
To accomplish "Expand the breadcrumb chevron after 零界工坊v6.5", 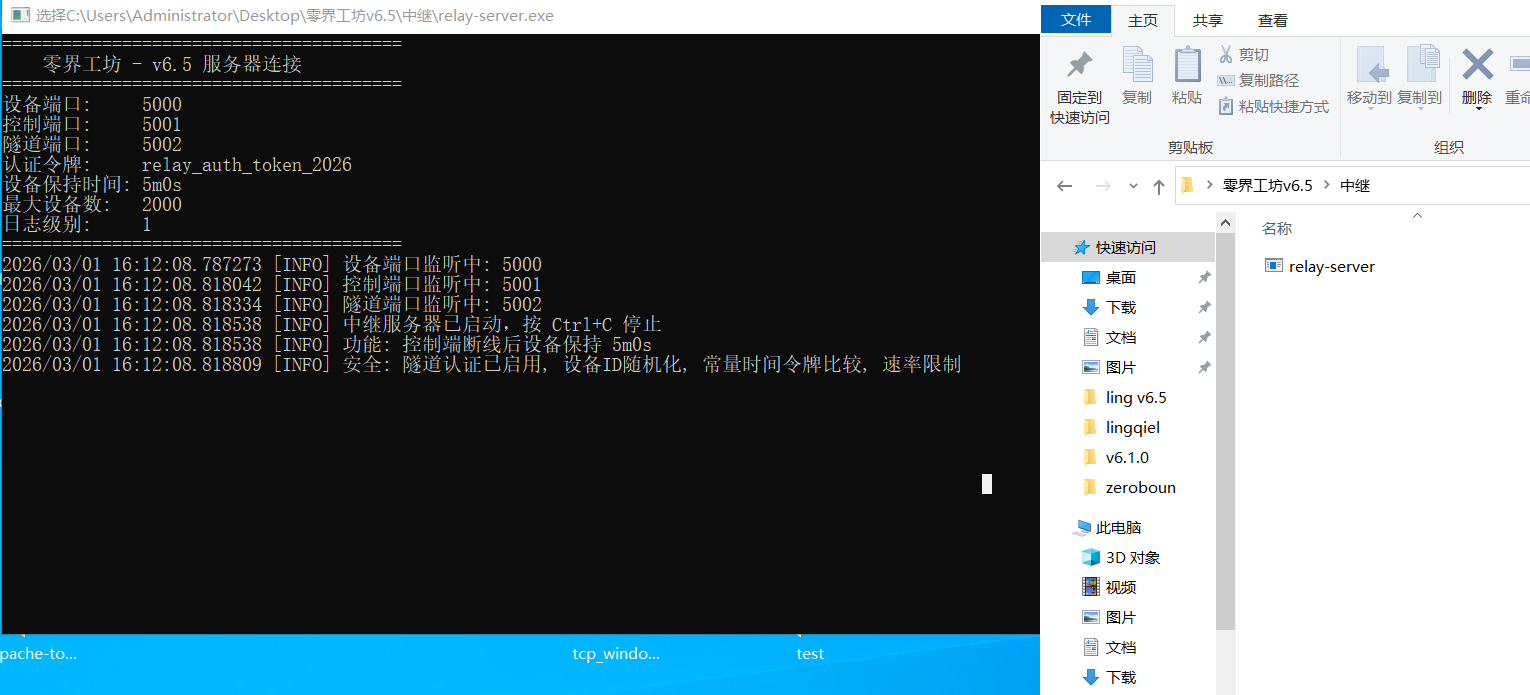I will click(1327, 186).
